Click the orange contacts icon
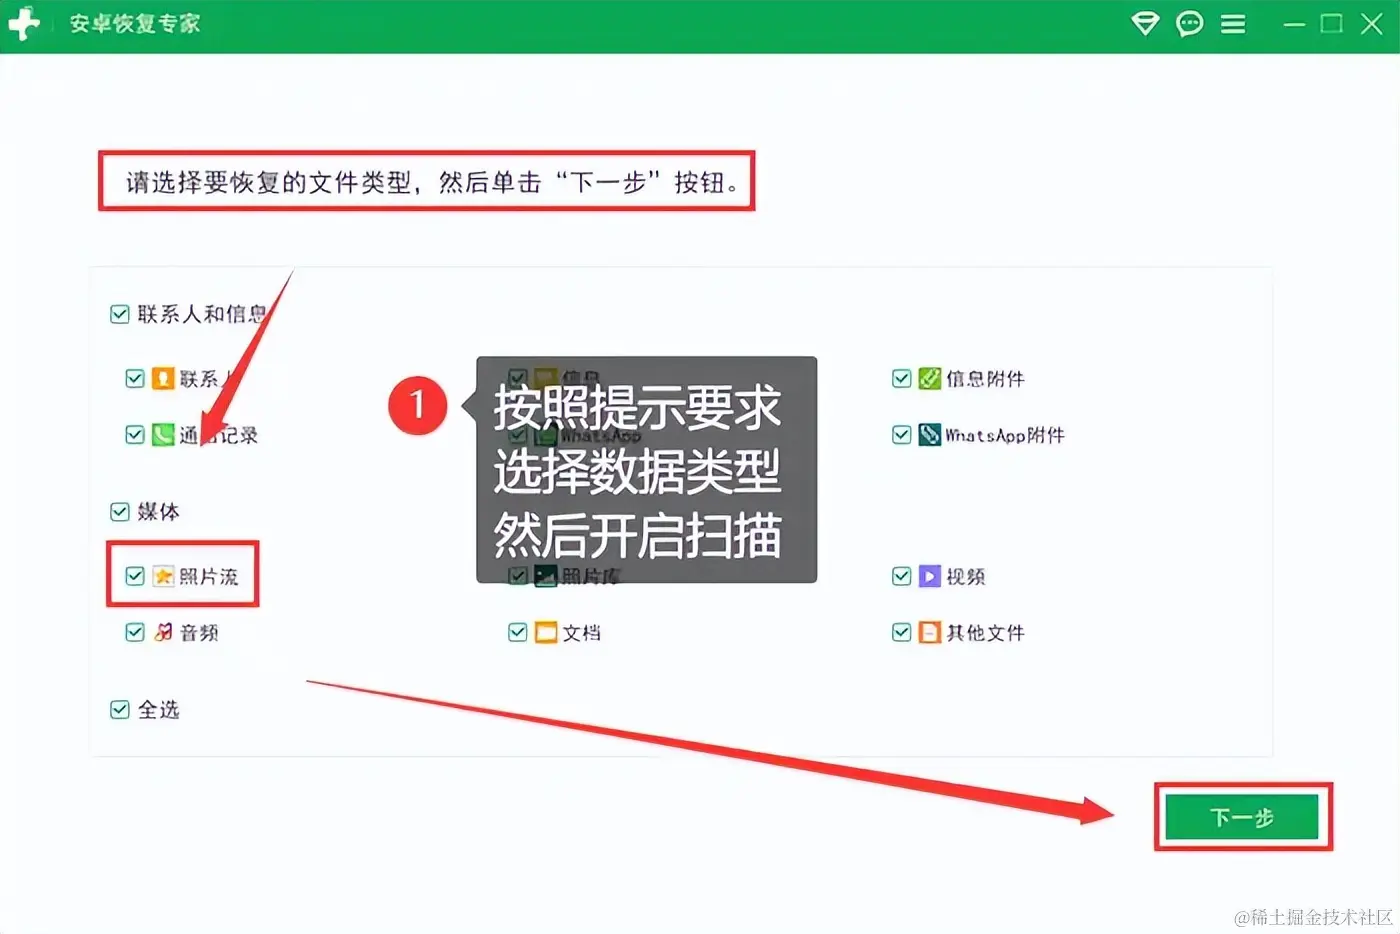The height and width of the screenshot is (934, 1400). click(x=163, y=379)
